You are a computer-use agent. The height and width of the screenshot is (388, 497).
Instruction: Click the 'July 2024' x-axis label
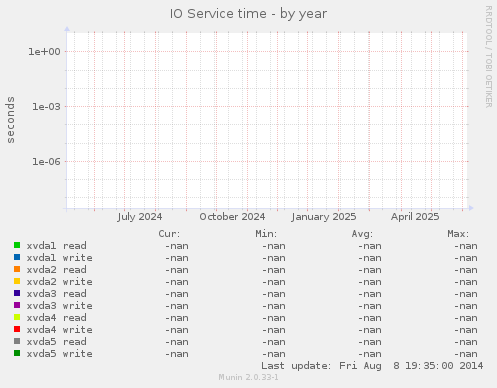tap(140, 217)
